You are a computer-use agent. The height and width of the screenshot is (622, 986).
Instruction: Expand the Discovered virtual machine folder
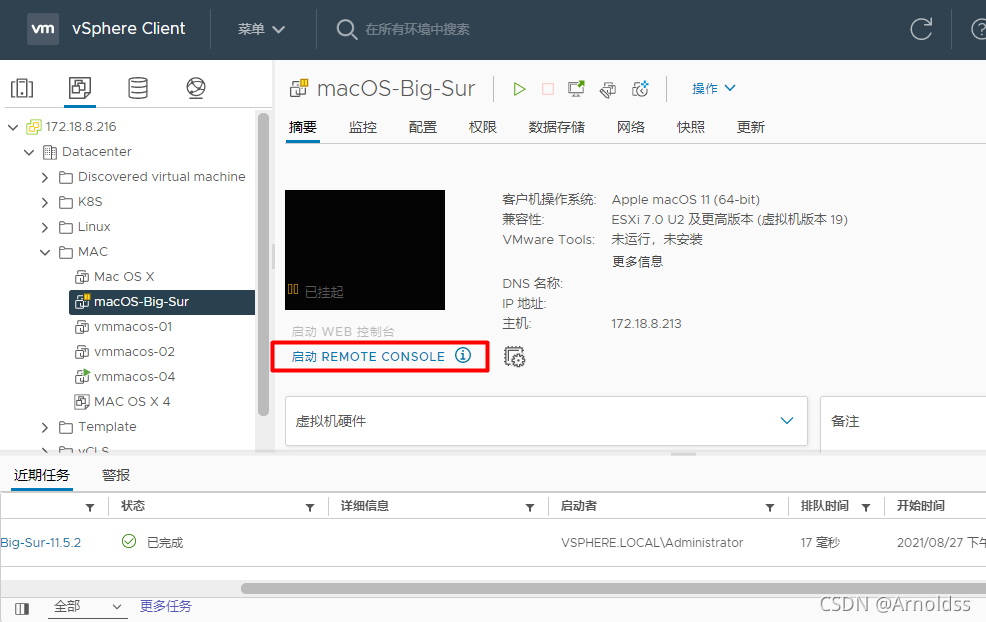click(45, 177)
